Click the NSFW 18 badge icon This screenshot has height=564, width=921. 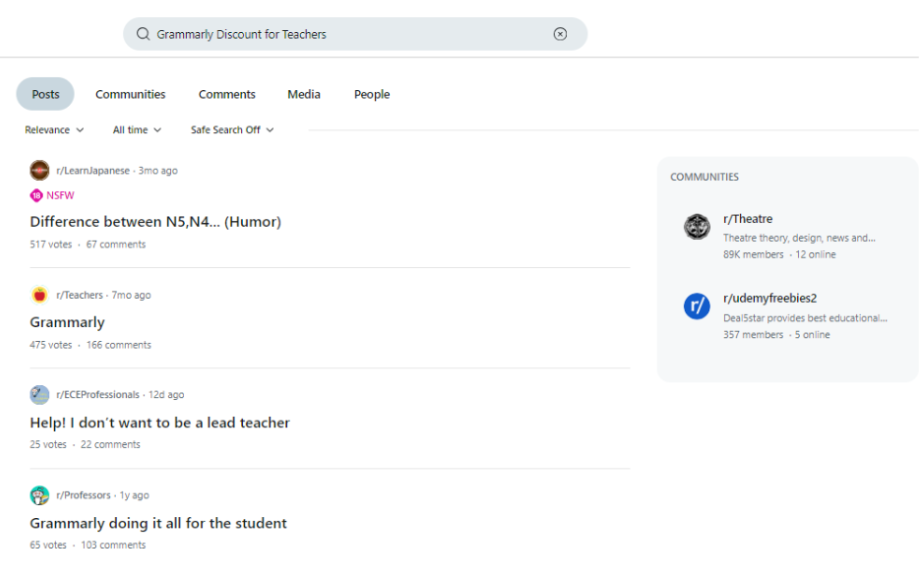[36, 195]
